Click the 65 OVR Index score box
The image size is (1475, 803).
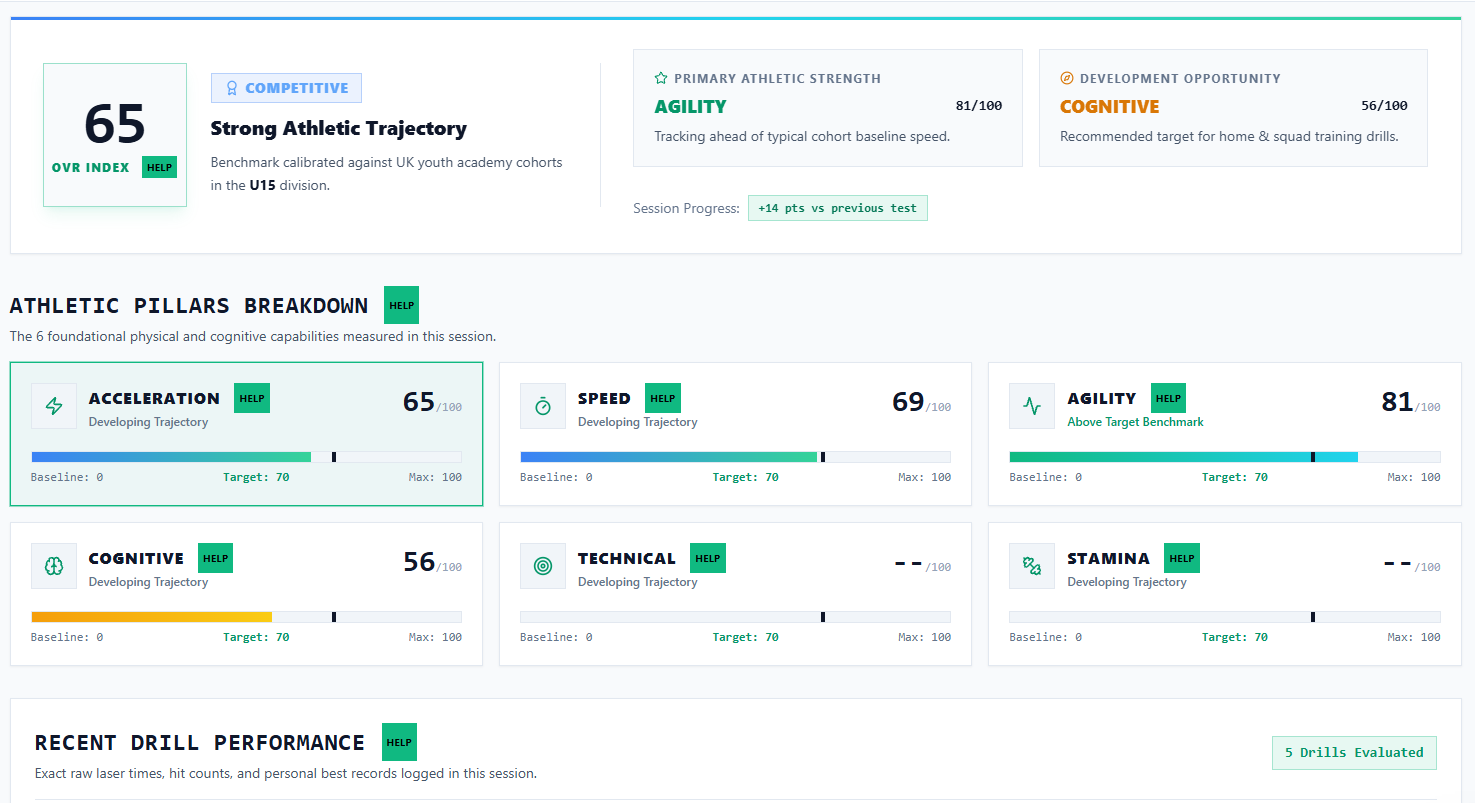click(115, 135)
